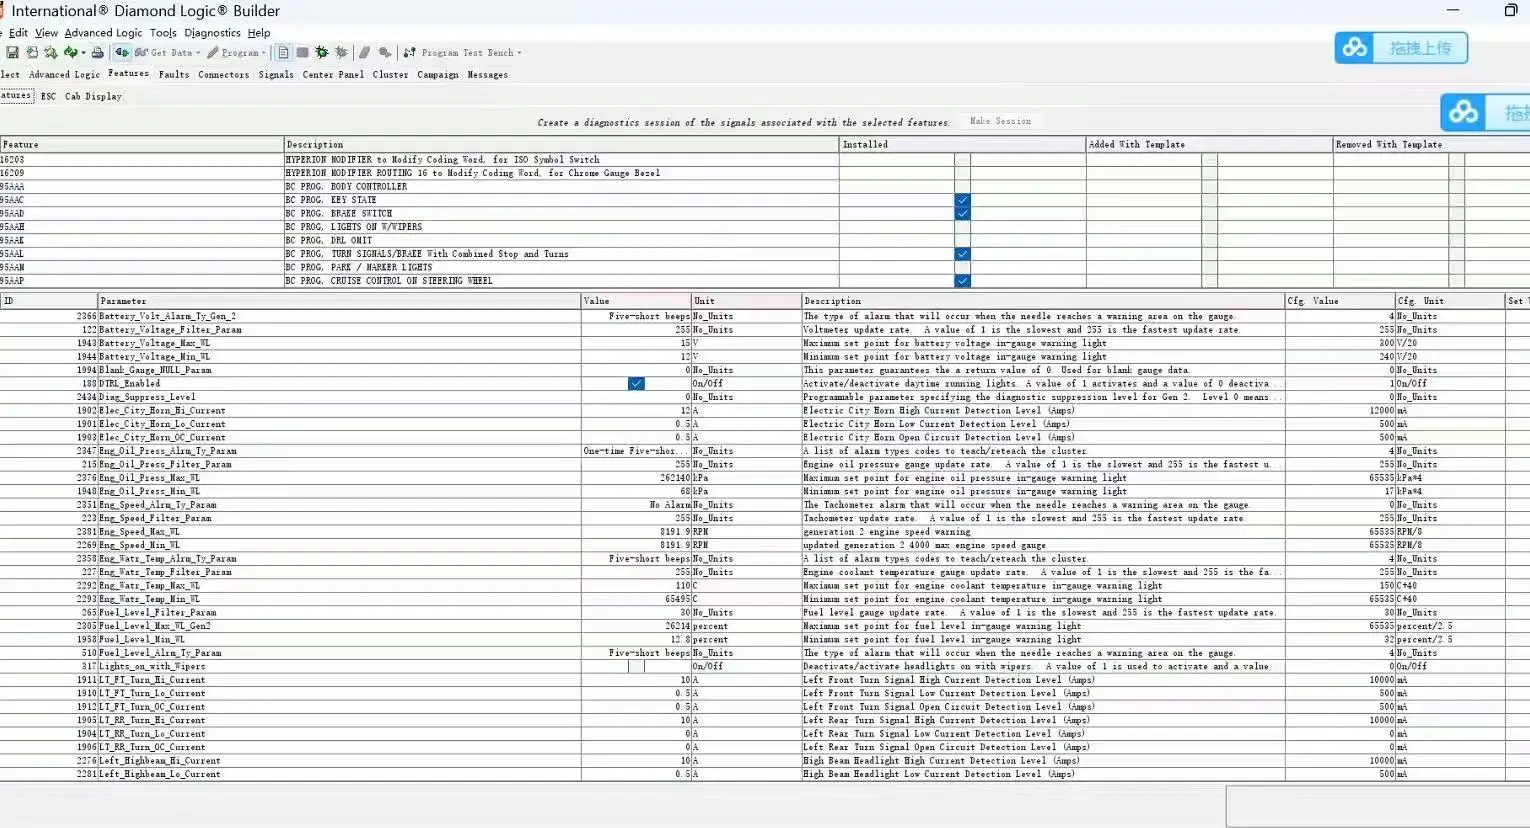Open the dropdown arrow beside refresh icon
Image resolution: width=1530 pixels, height=828 pixels.
[83, 53]
